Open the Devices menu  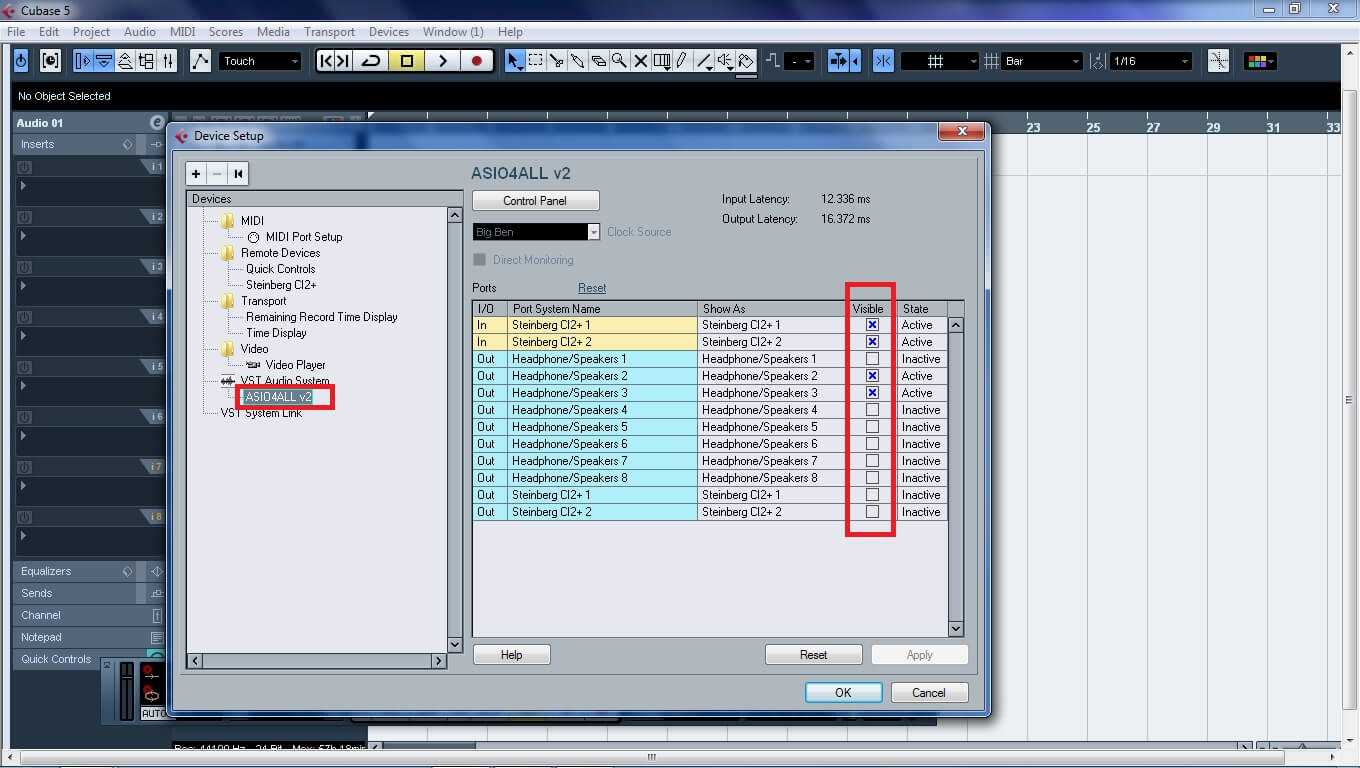click(388, 31)
